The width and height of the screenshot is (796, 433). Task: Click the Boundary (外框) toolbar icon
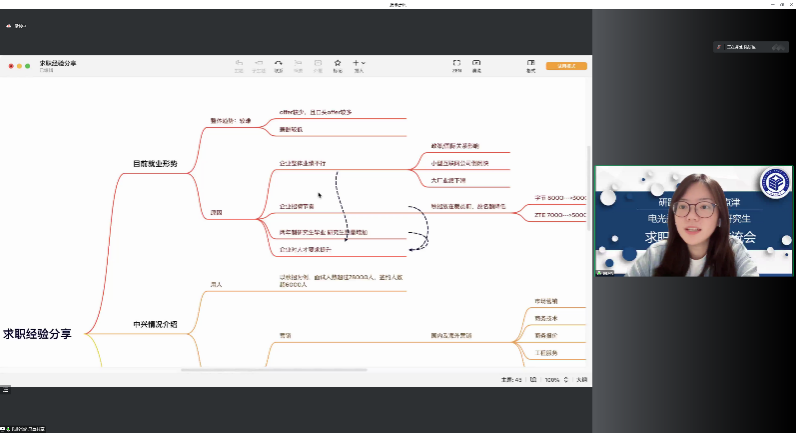coord(318,64)
